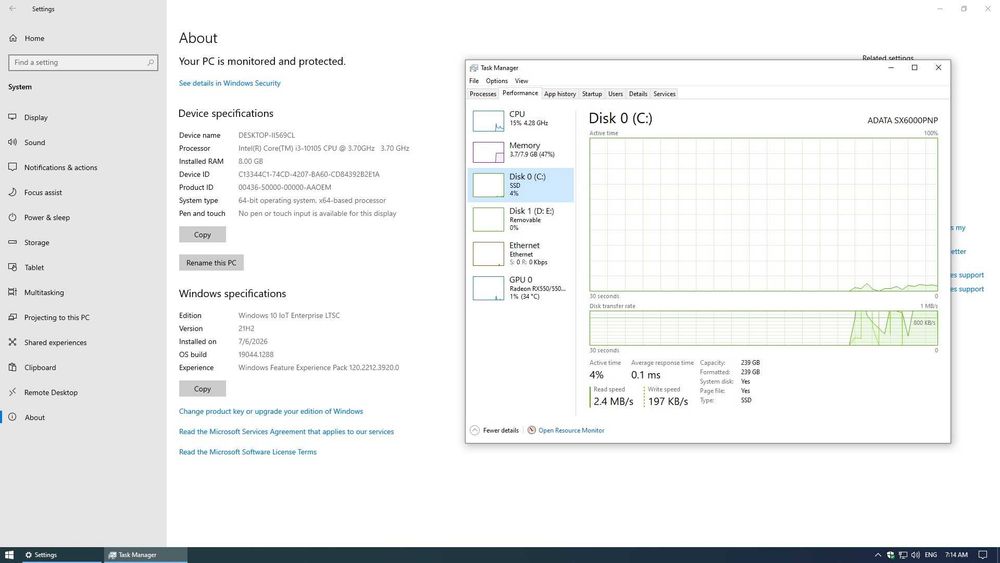Copy device specifications
This screenshot has height=563, width=1000.
coord(202,235)
